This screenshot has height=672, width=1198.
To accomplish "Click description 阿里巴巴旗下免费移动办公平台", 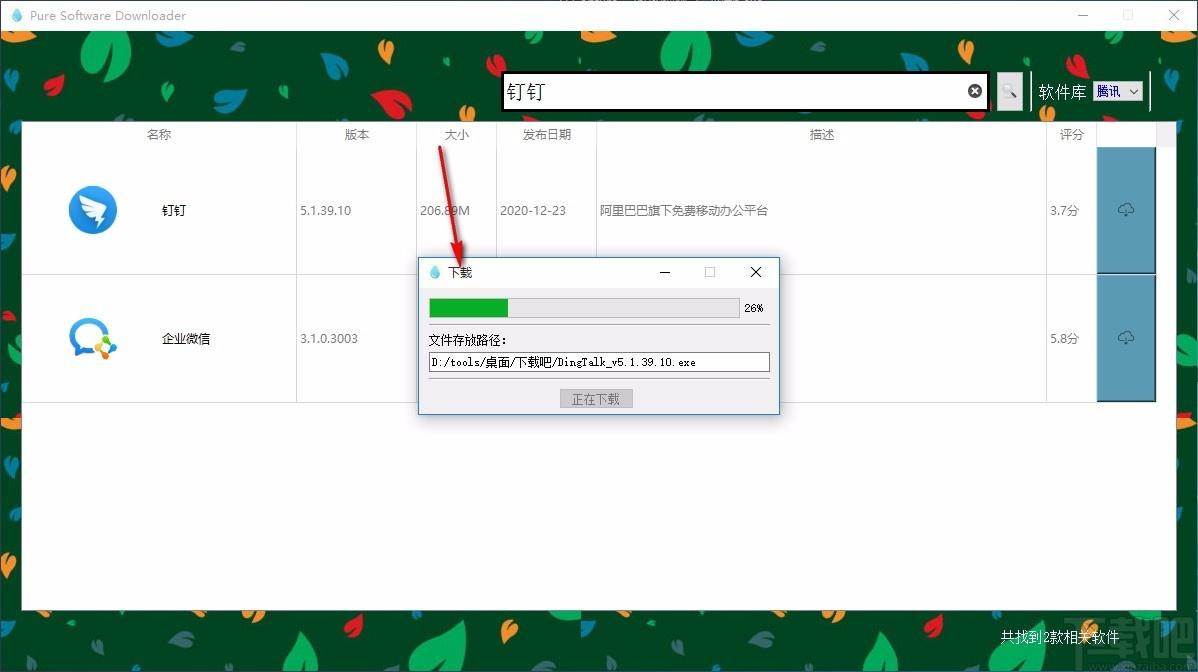I will click(684, 210).
